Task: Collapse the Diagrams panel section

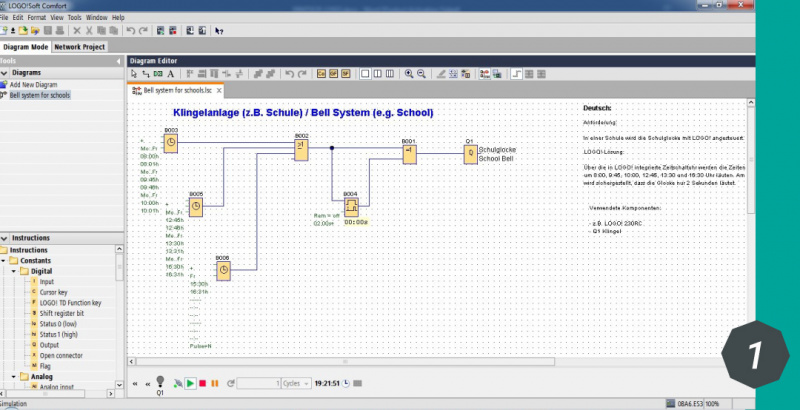Action: pos(5,72)
